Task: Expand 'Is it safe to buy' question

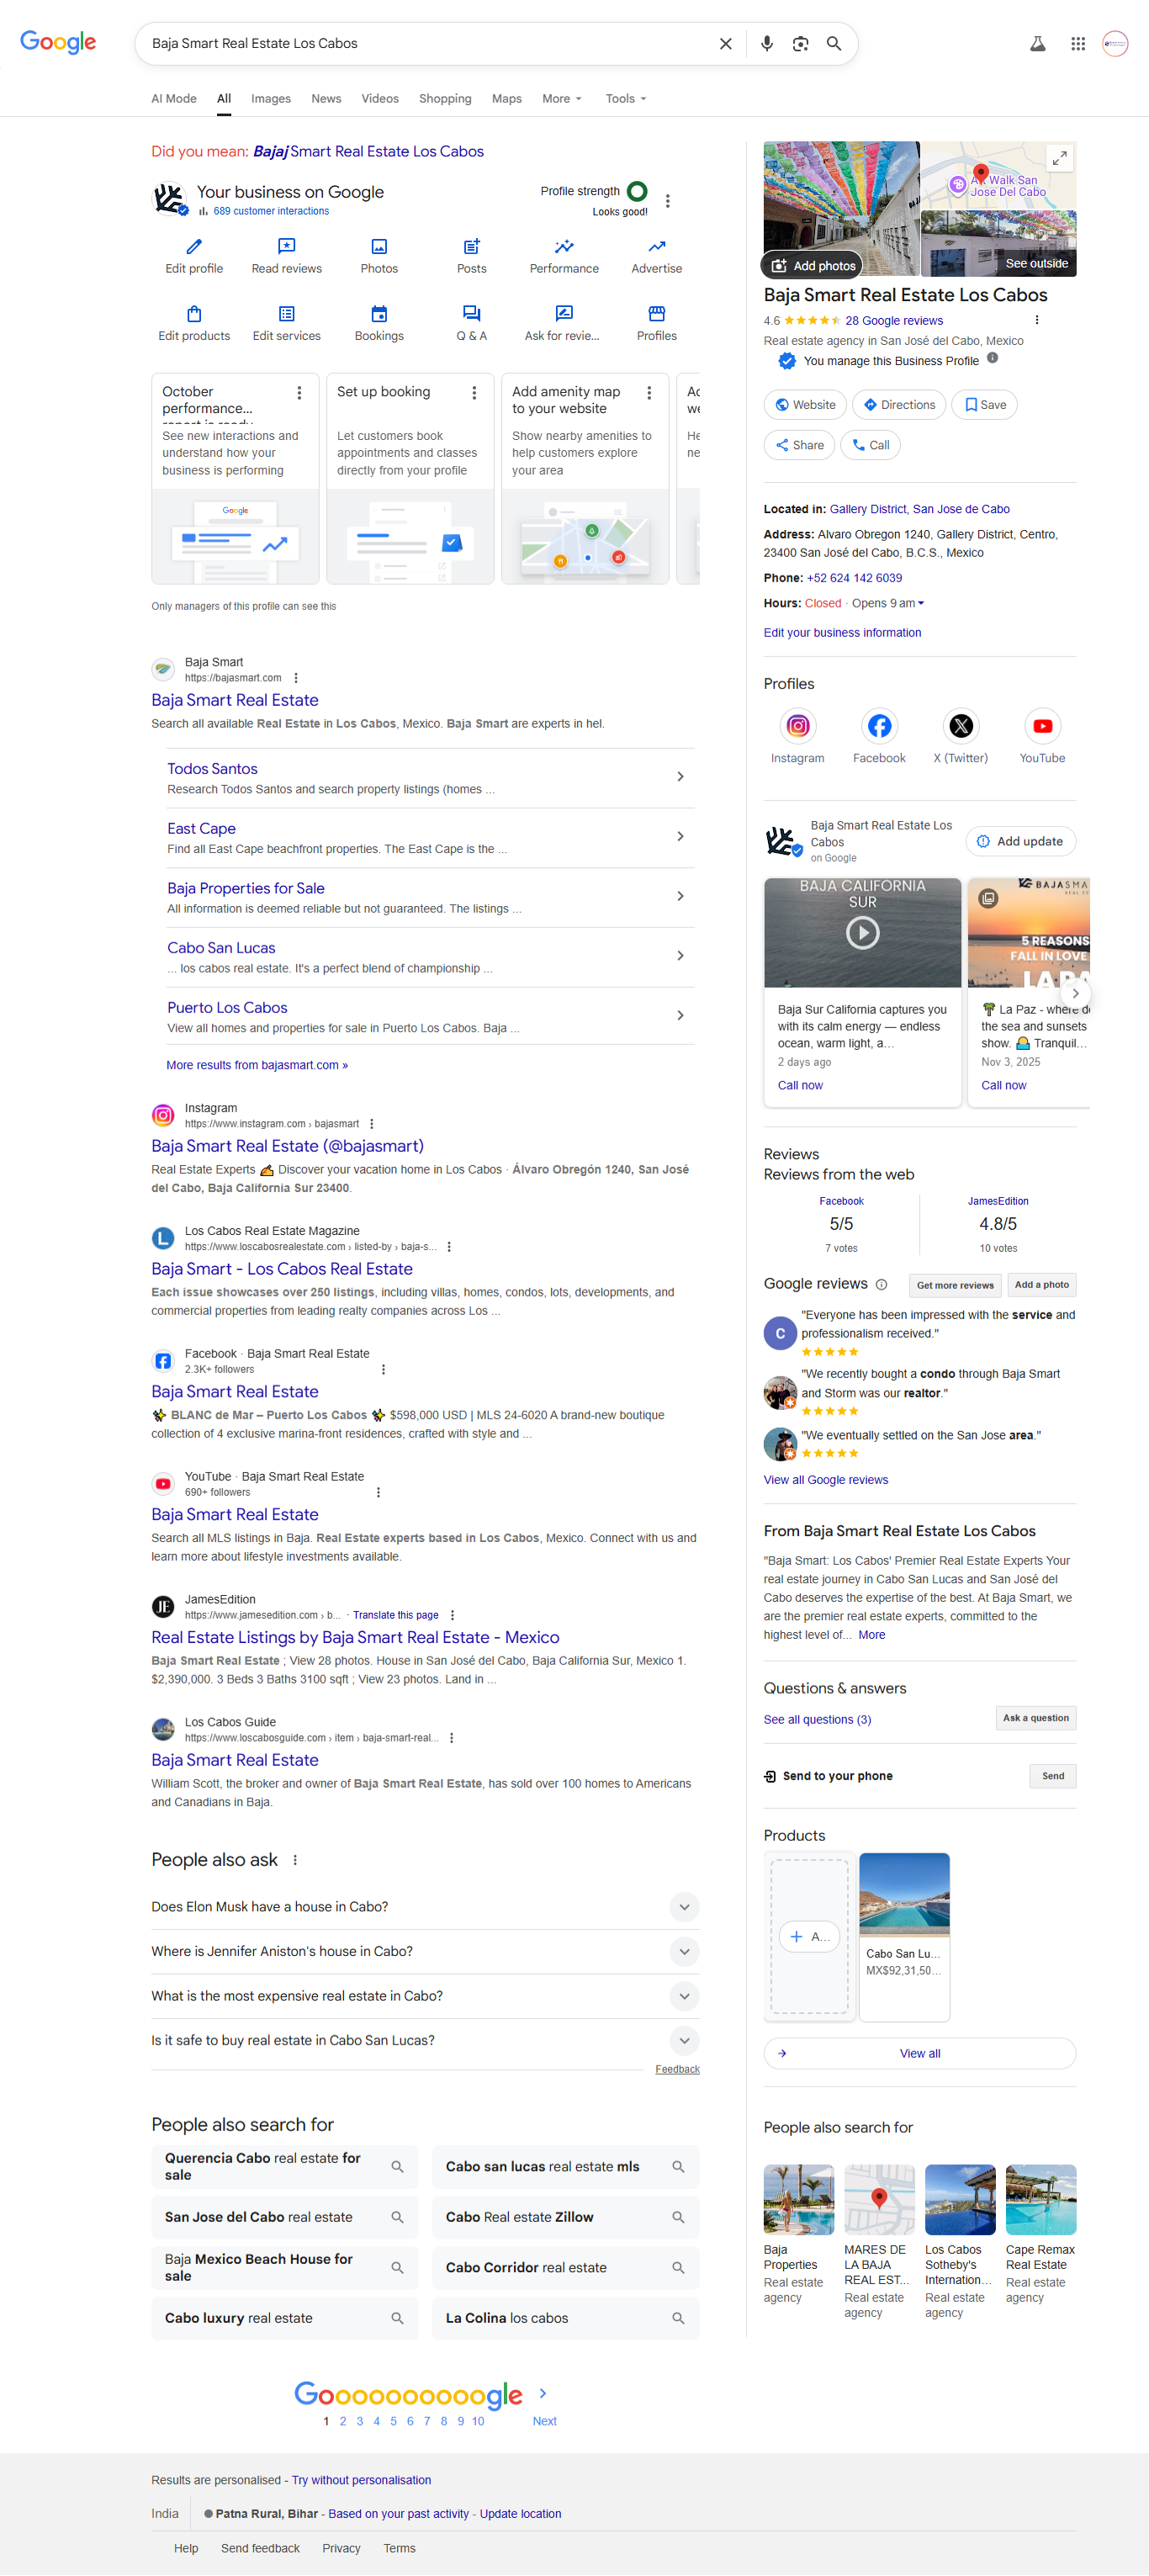Action: coord(683,2040)
